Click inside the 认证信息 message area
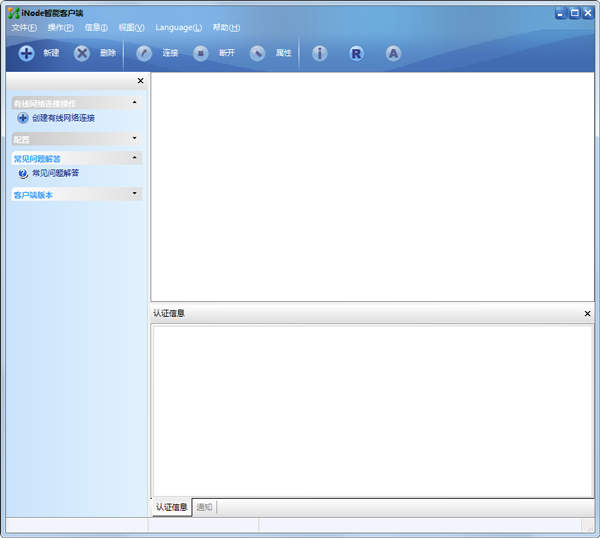 (x=373, y=411)
